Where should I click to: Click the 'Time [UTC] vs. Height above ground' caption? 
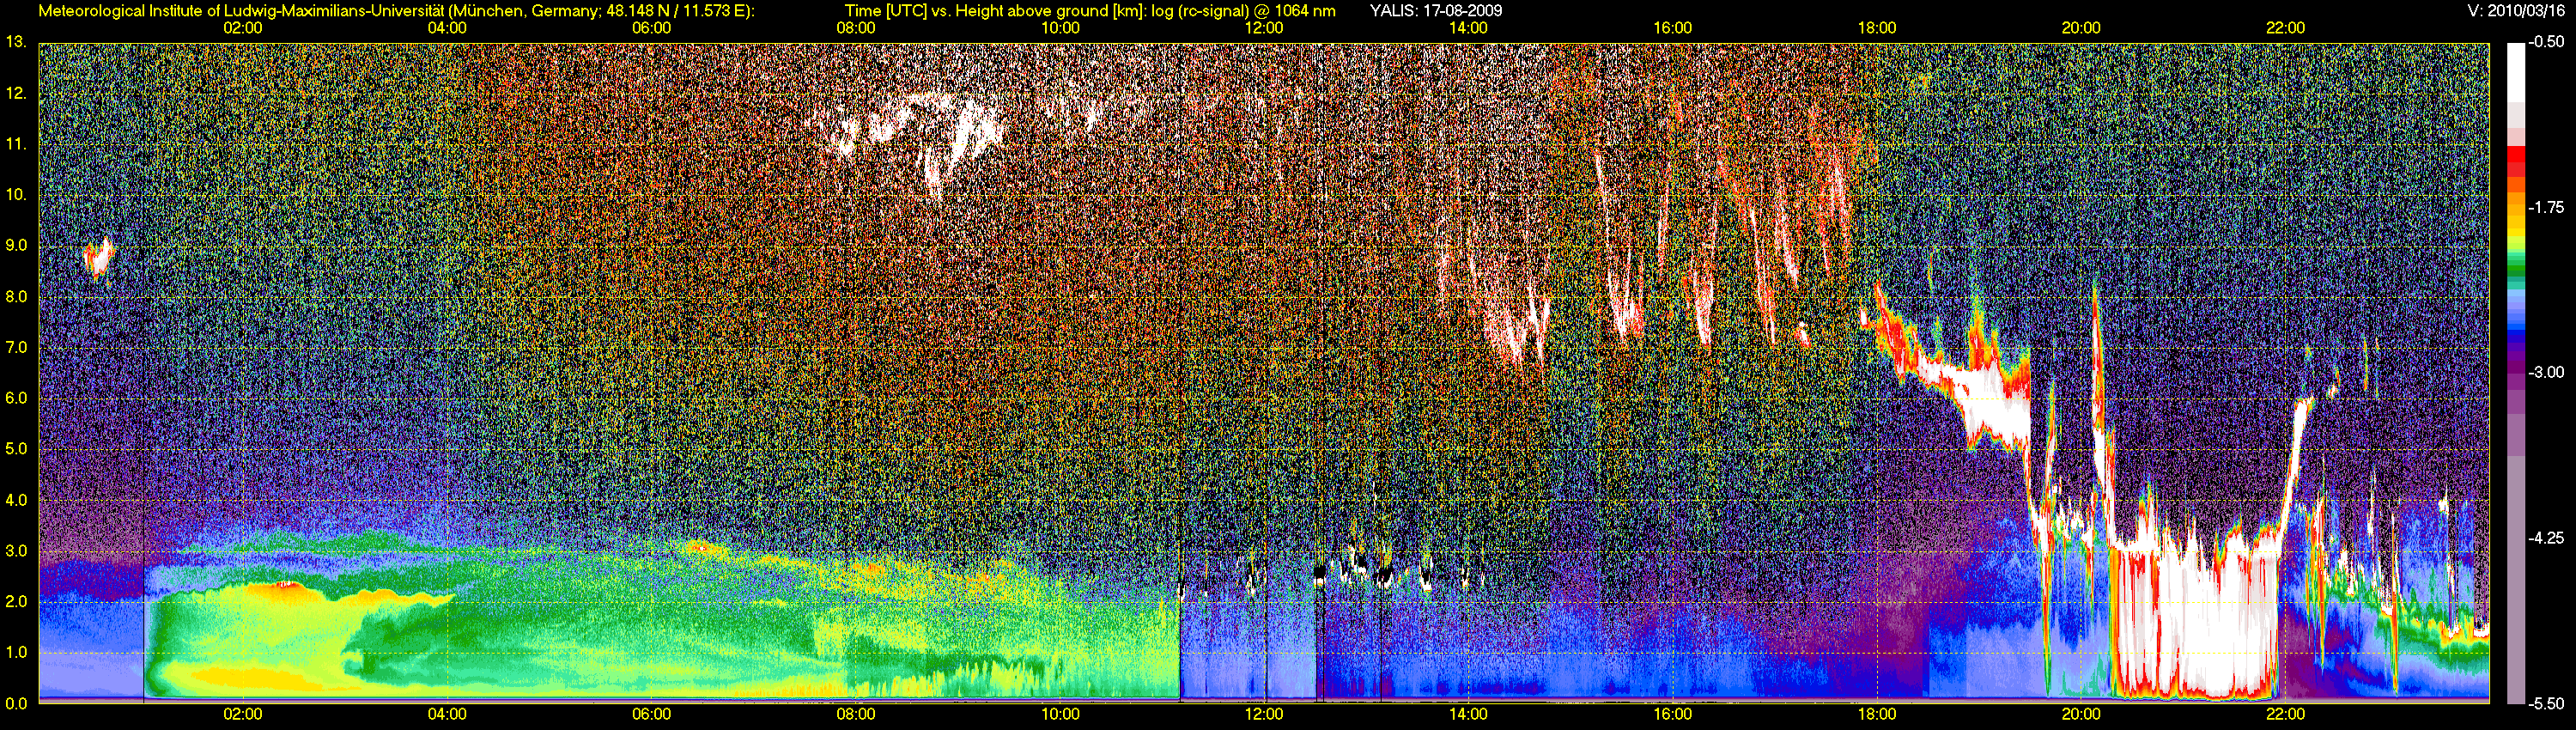click(x=1090, y=11)
